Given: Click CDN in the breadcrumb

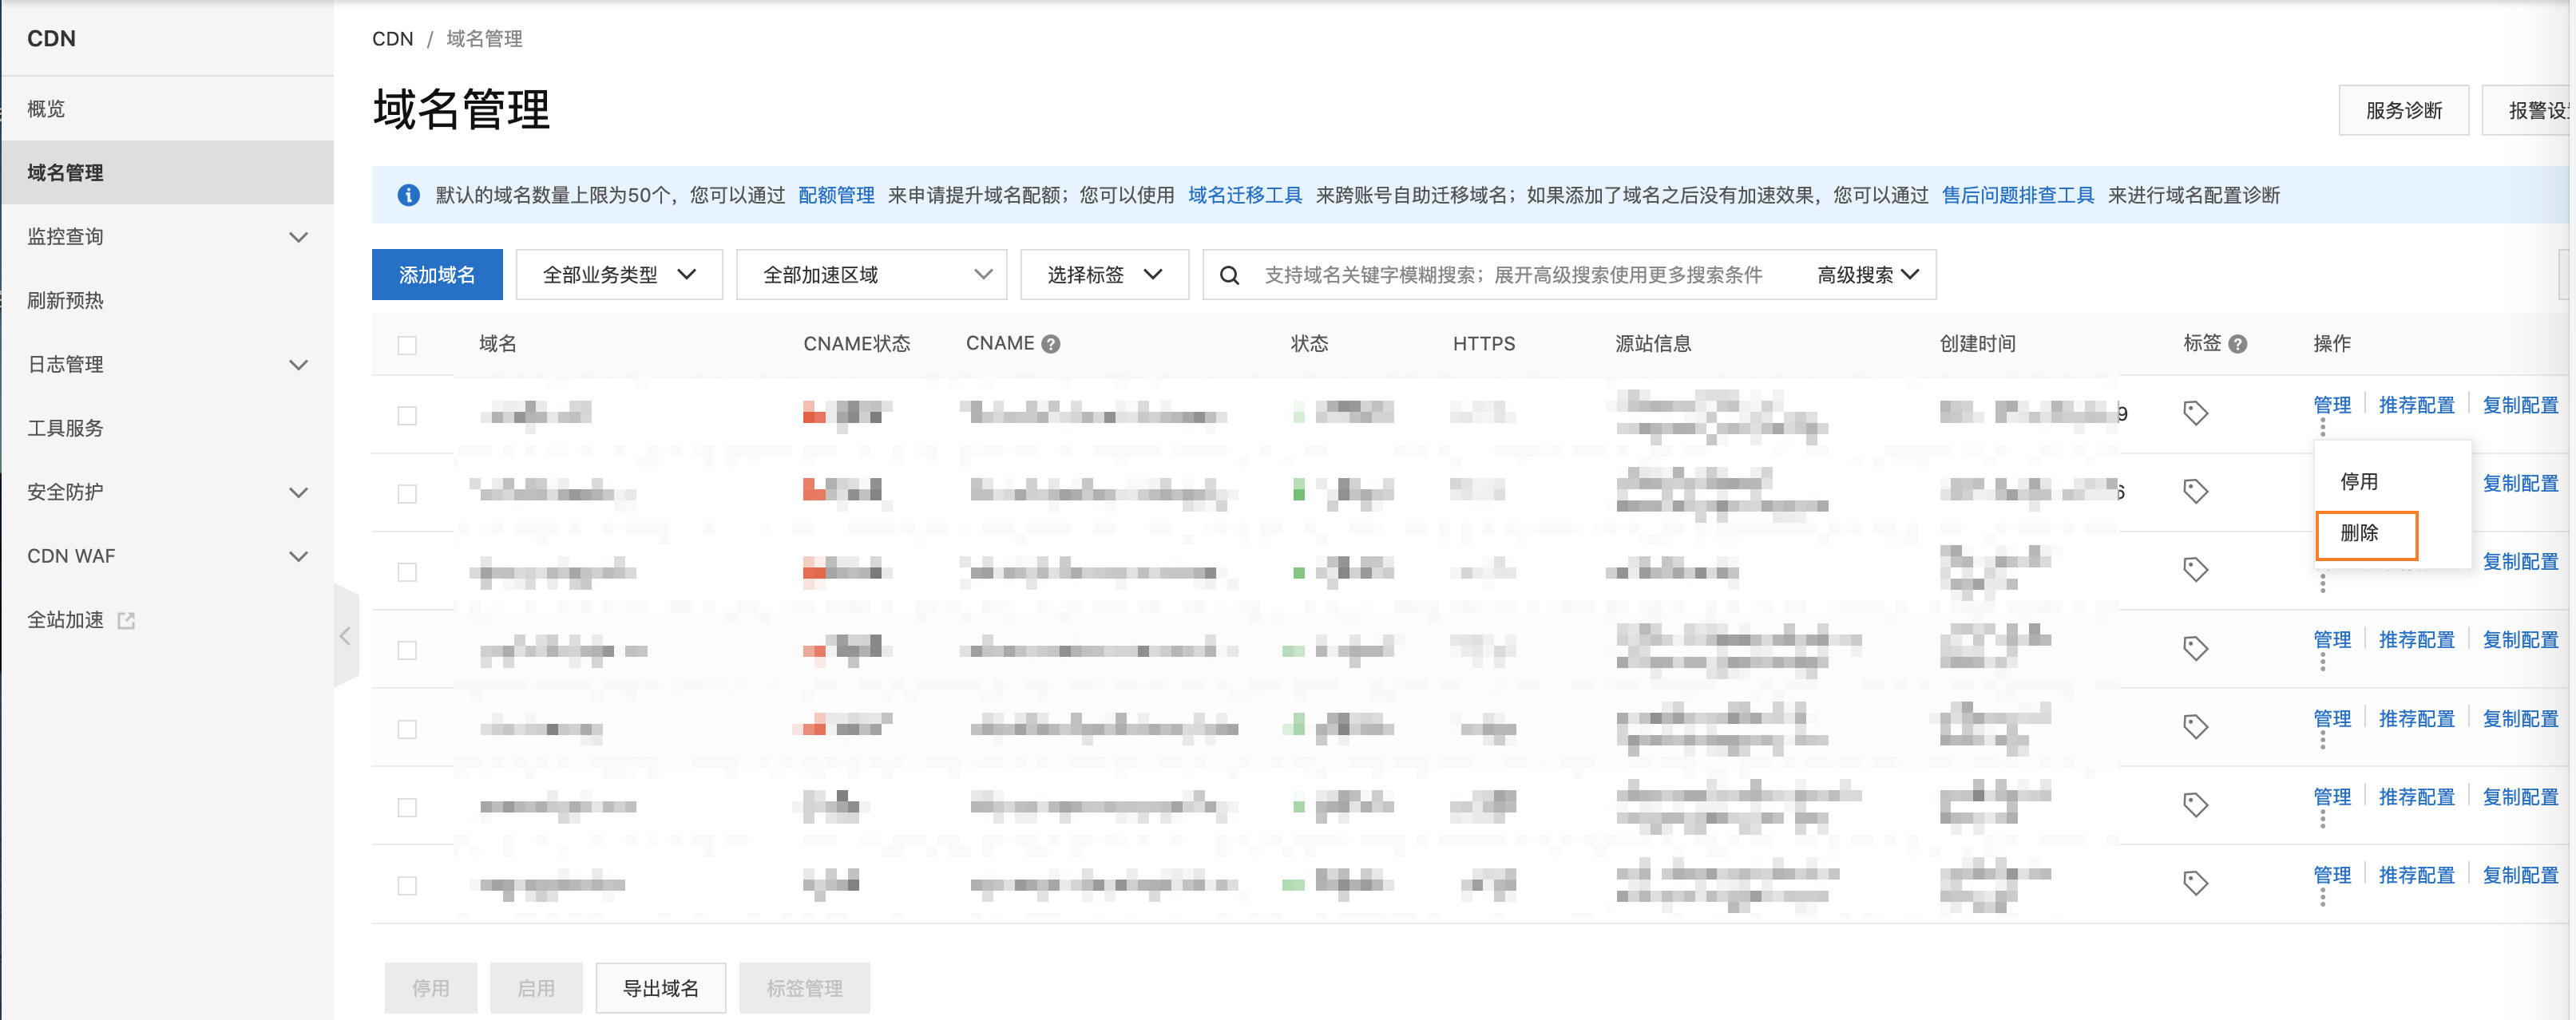Looking at the screenshot, I should point(392,39).
